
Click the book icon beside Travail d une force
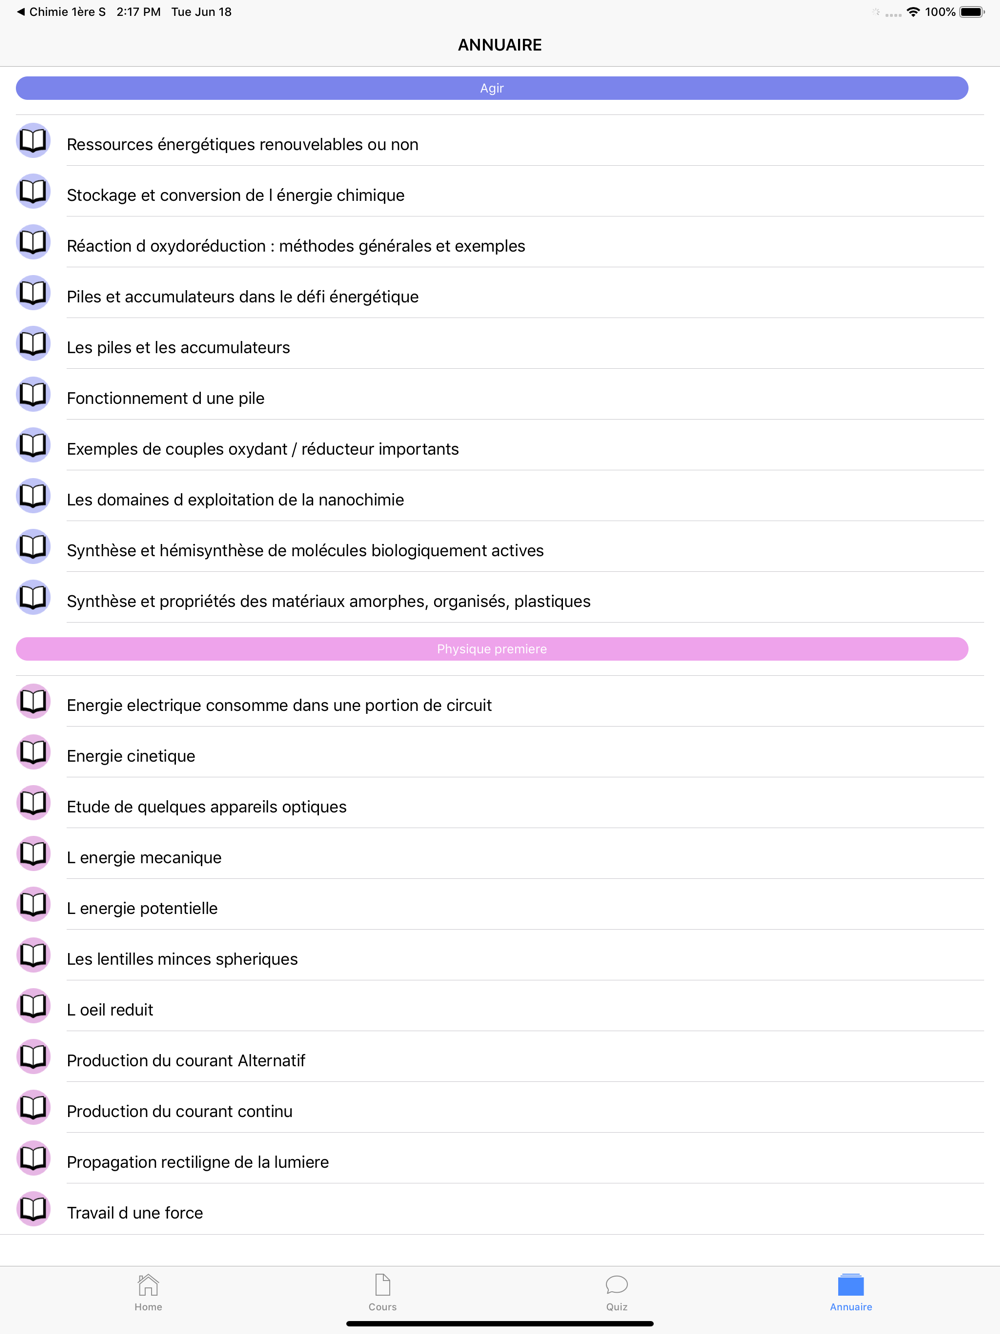click(33, 1209)
